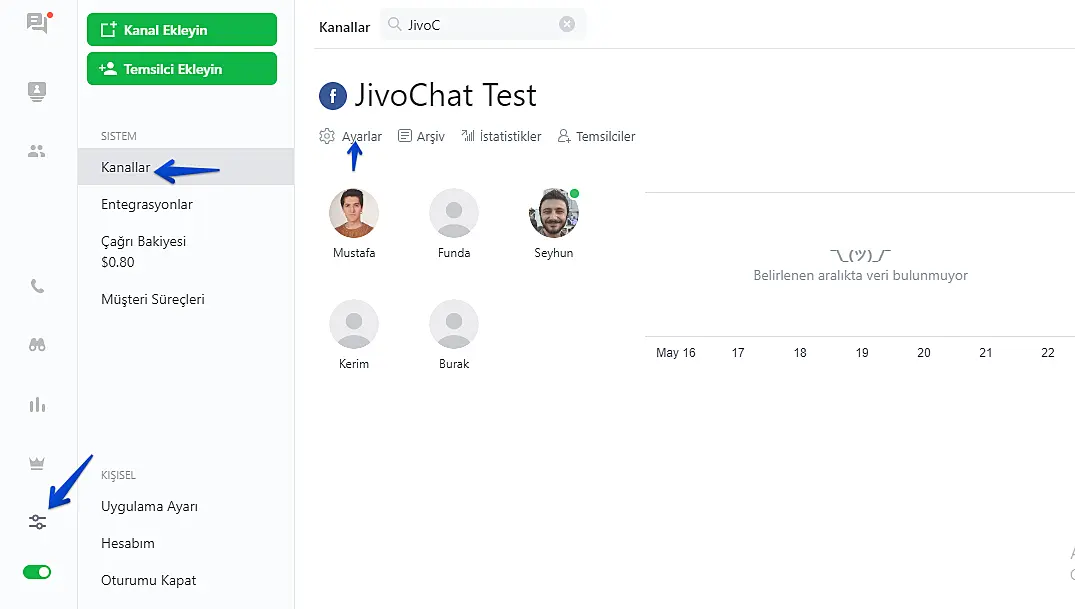Open the visitors monitor icon
Viewport: 1075px width, 609px height.
coord(37,91)
